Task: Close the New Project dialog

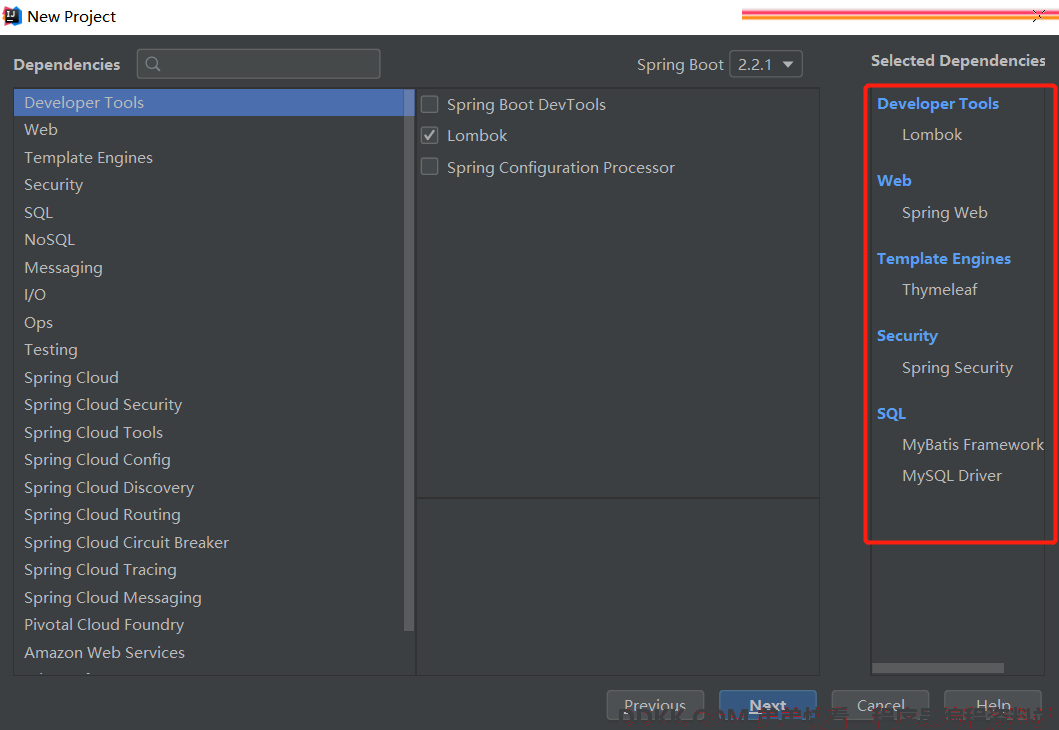Action: pos(1039,16)
